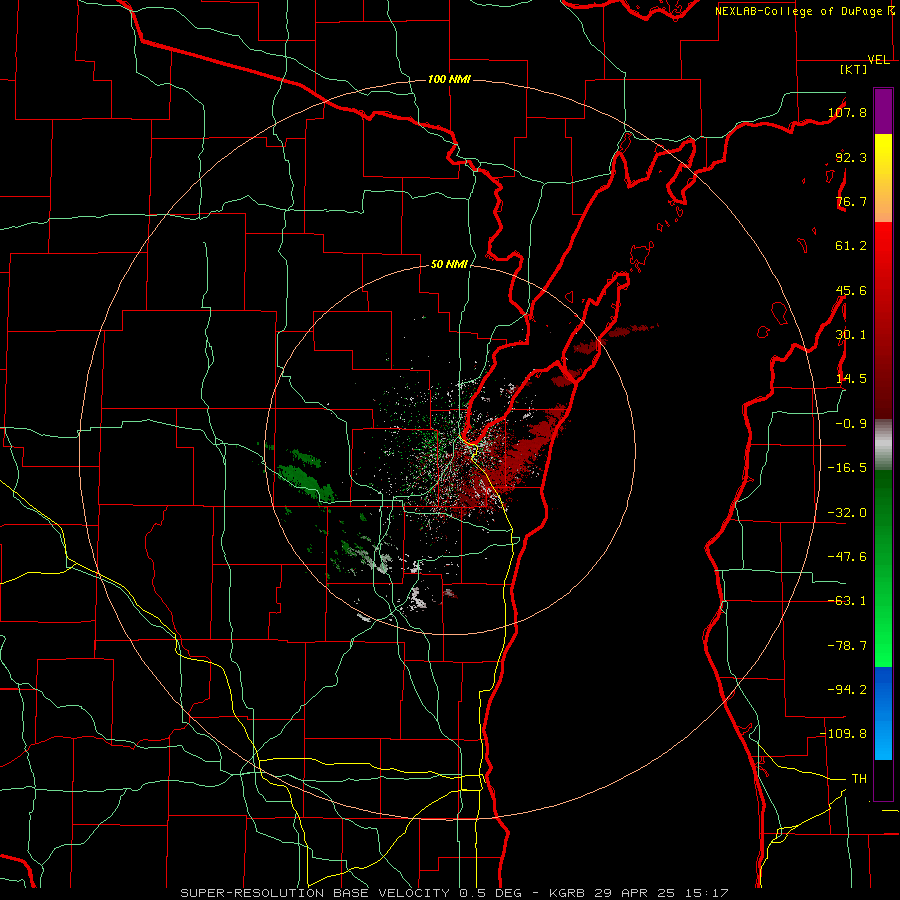Click the 107.8 legend value
The height and width of the screenshot is (900, 900).
pyautogui.click(x=847, y=112)
